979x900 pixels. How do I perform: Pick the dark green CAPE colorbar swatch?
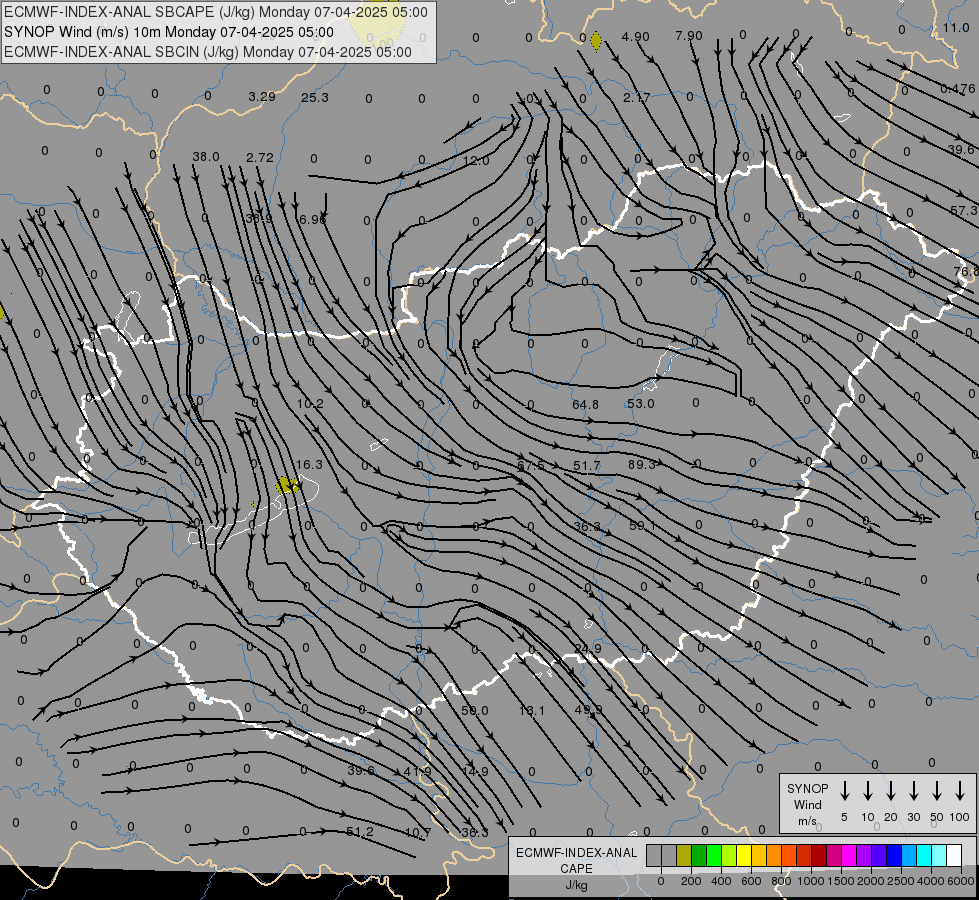[699, 855]
